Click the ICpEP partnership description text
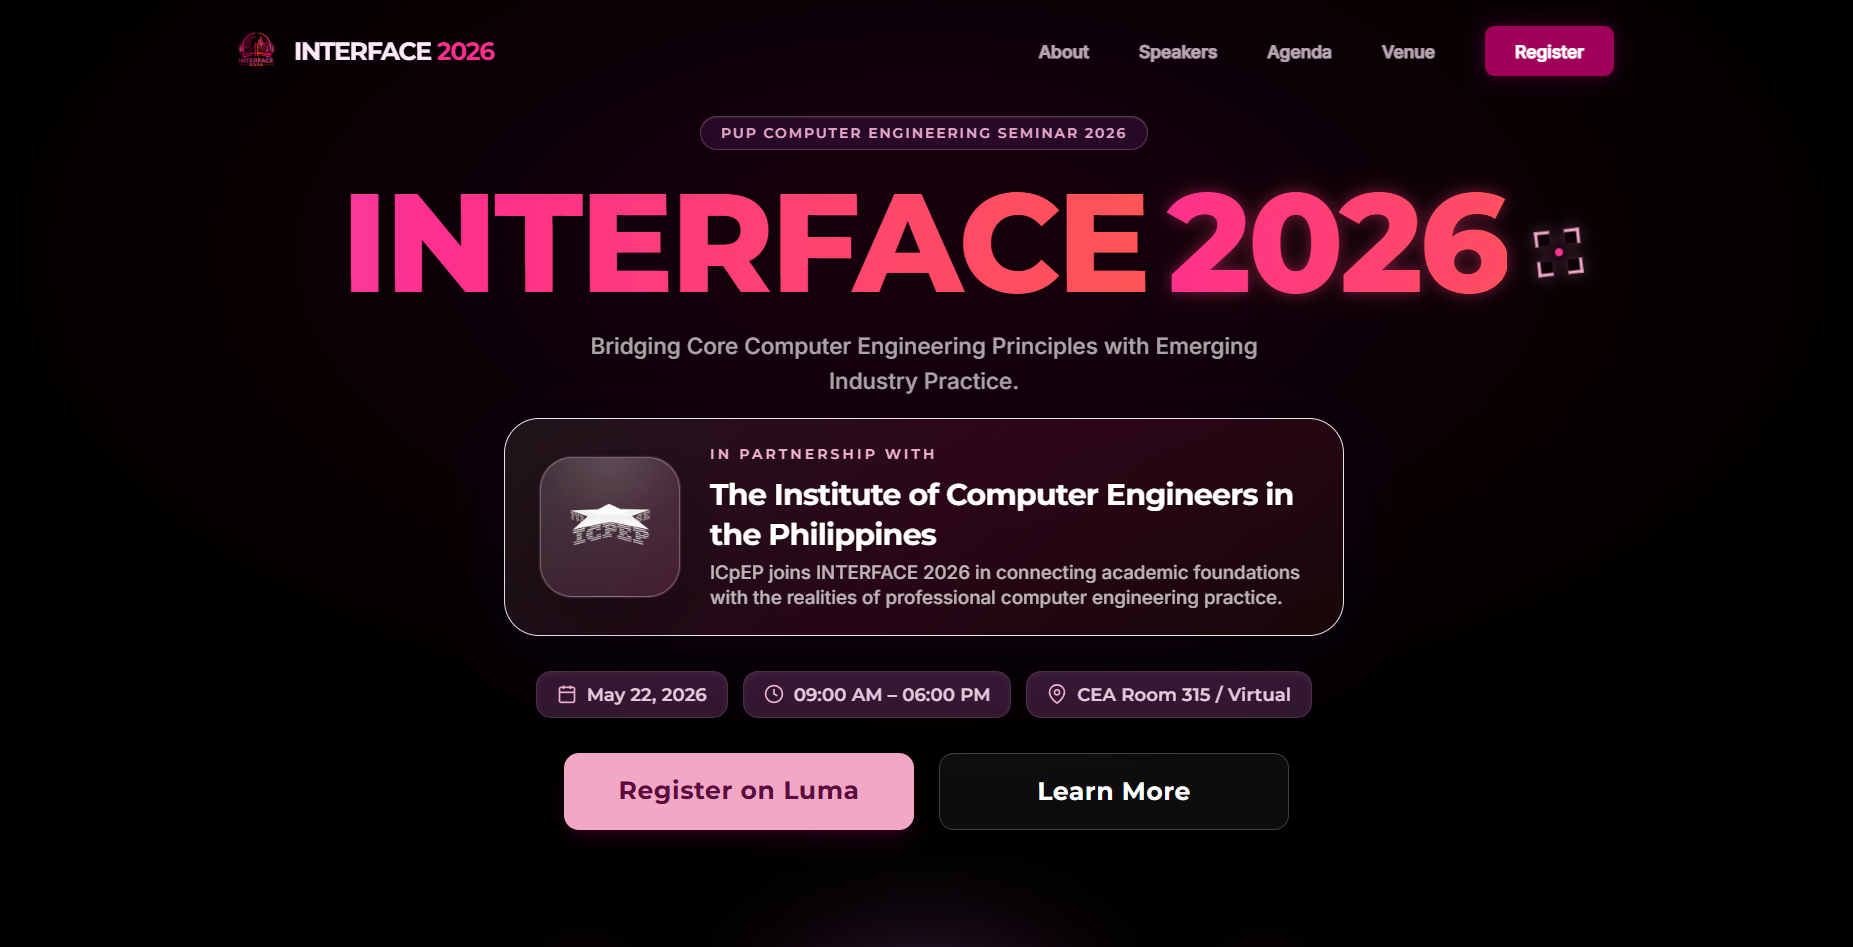The width and height of the screenshot is (1853, 947). (x=1005, y=585)
